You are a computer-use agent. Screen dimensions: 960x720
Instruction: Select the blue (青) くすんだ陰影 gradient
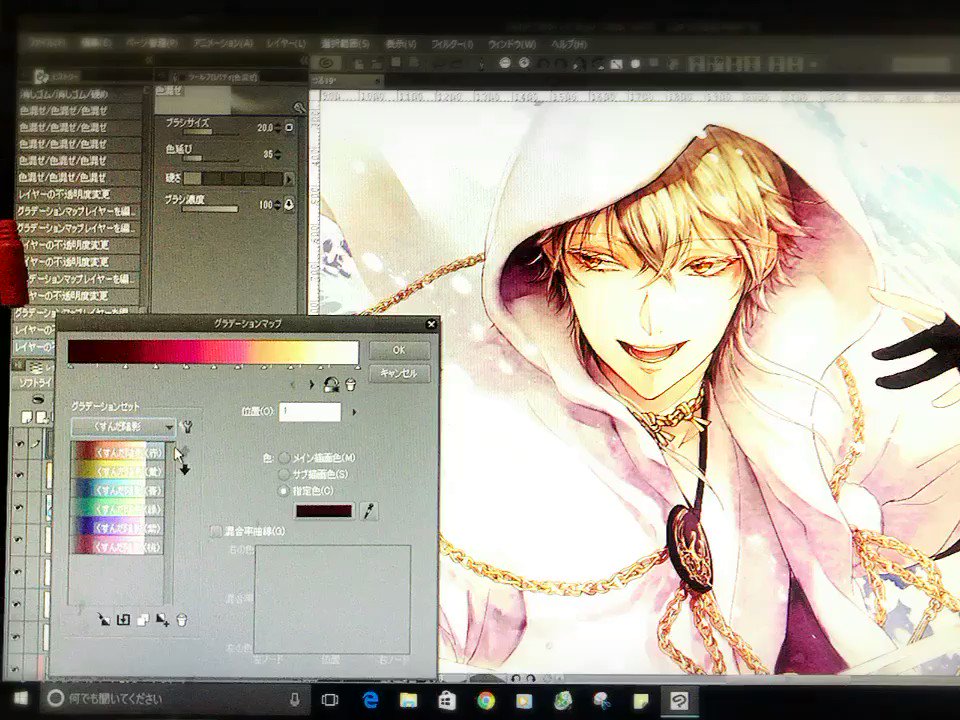(x=119, y=489)
